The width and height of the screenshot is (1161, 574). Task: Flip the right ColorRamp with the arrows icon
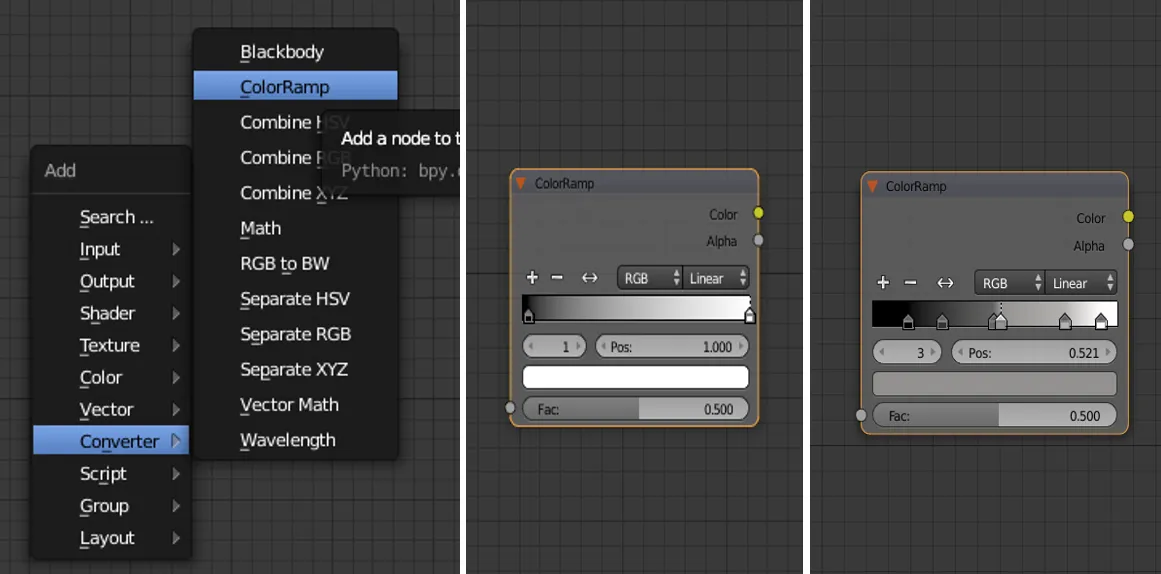pos(945,283)
